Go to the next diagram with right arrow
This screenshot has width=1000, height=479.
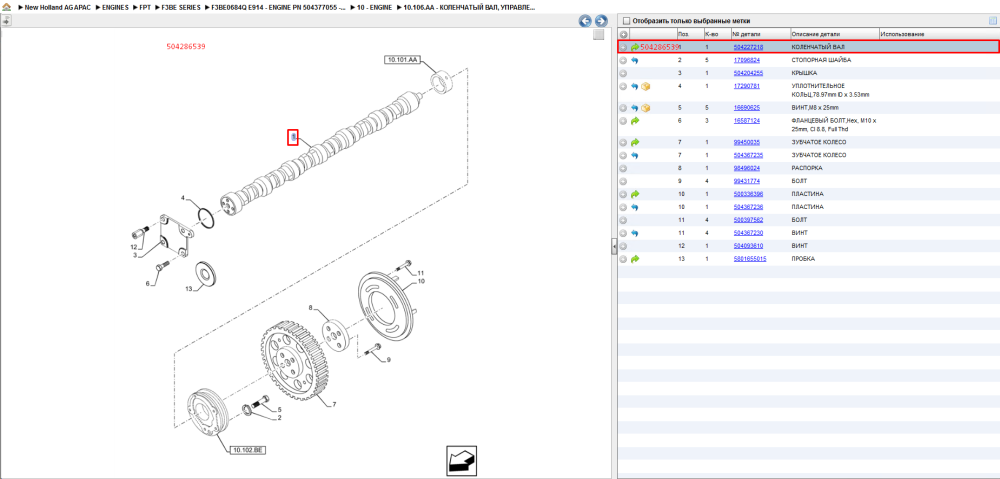(x=600, y=21)
